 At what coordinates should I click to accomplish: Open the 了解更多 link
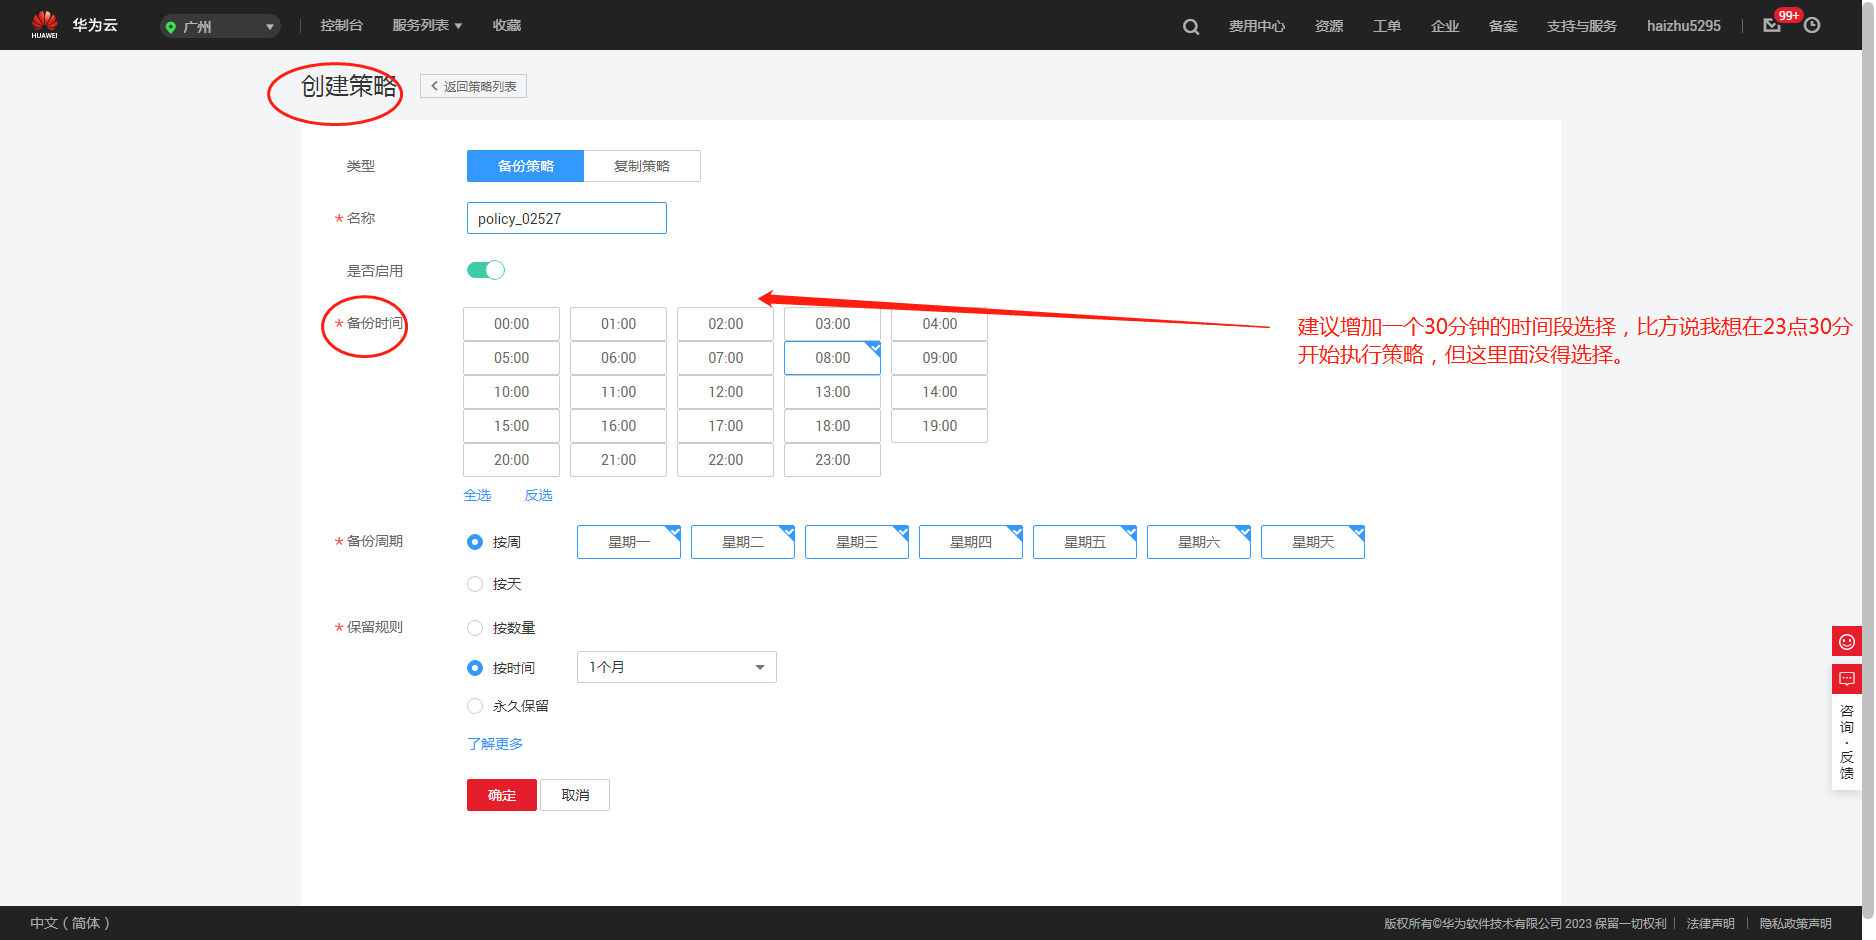(x=495, y=744)
